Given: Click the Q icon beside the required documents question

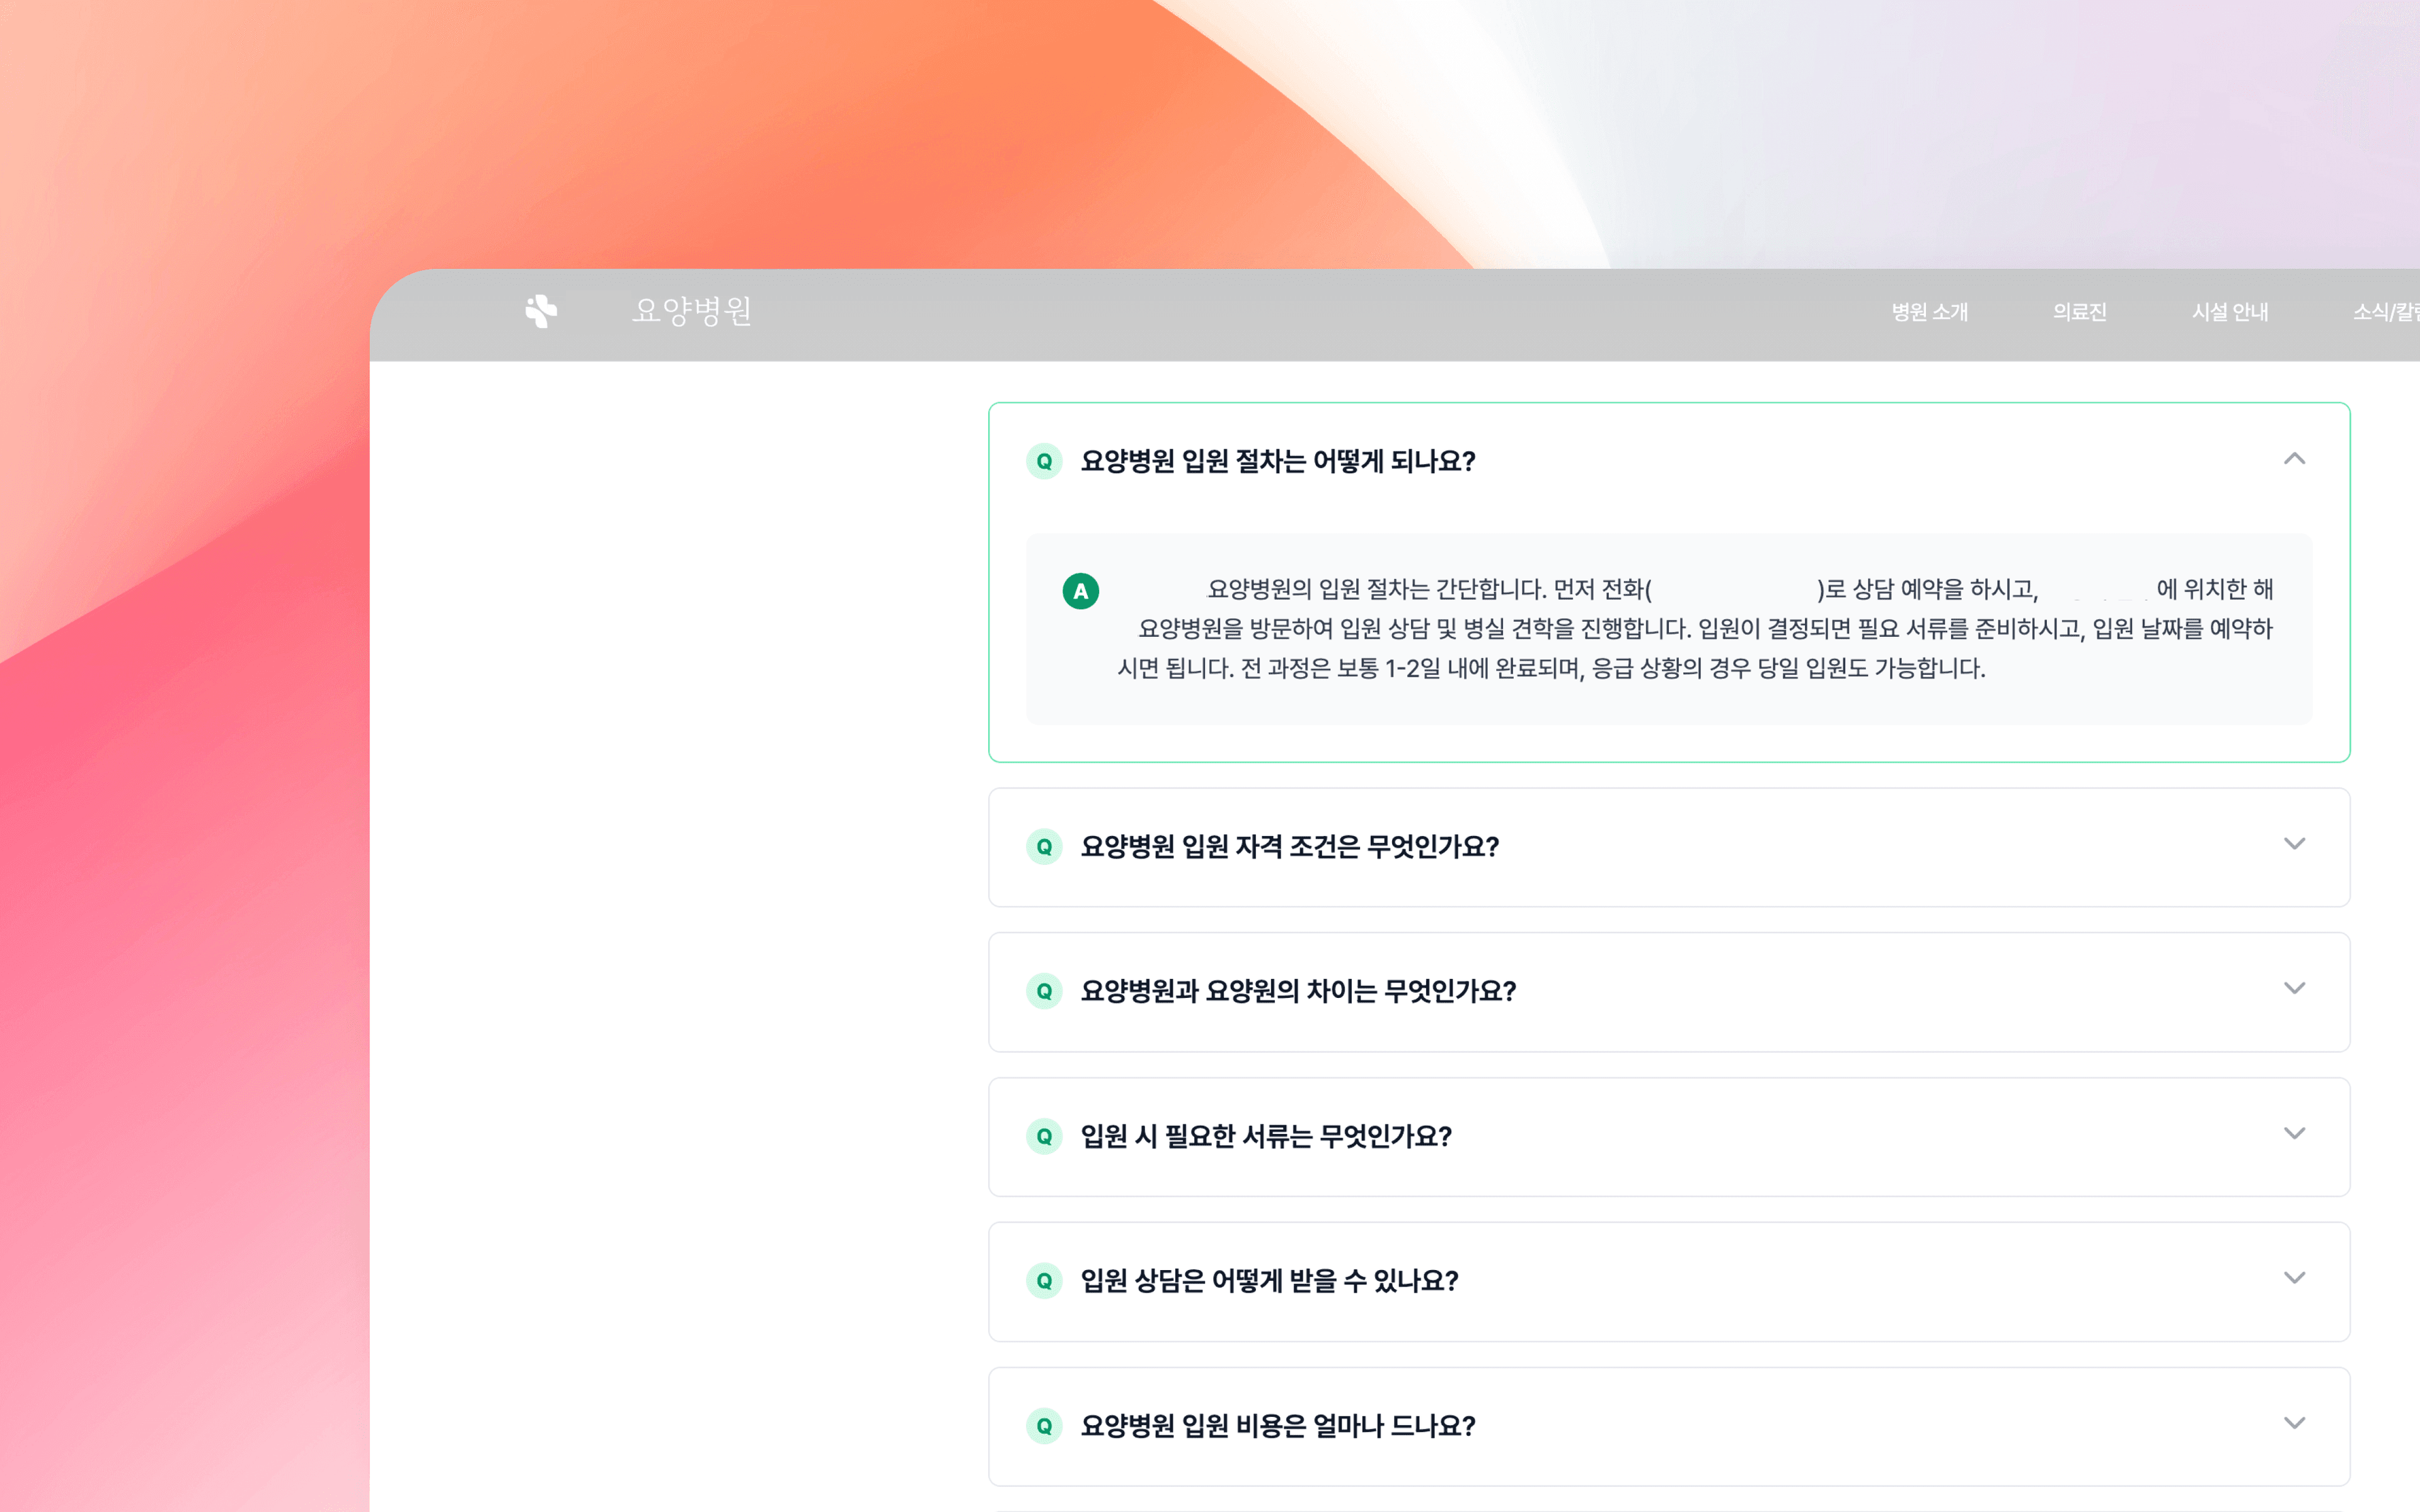Looking at the screenshot, I should click(1044, 1137).
